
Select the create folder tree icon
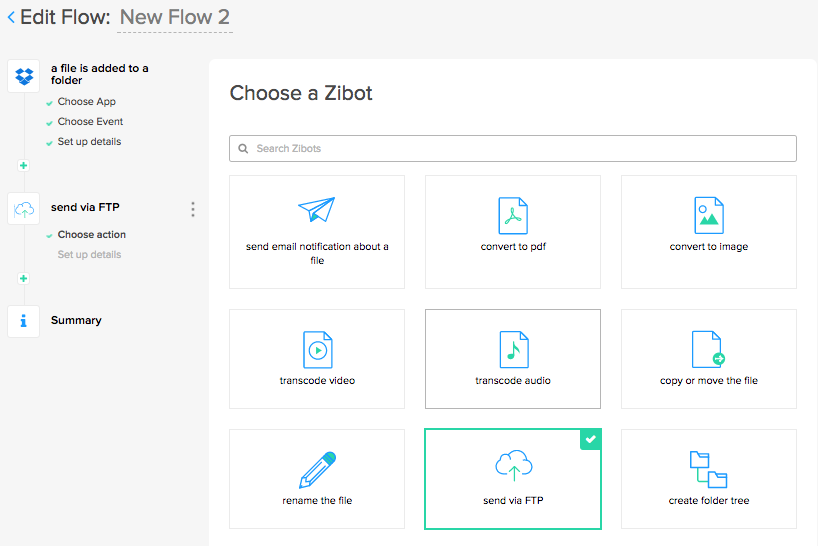coord(708,468)
